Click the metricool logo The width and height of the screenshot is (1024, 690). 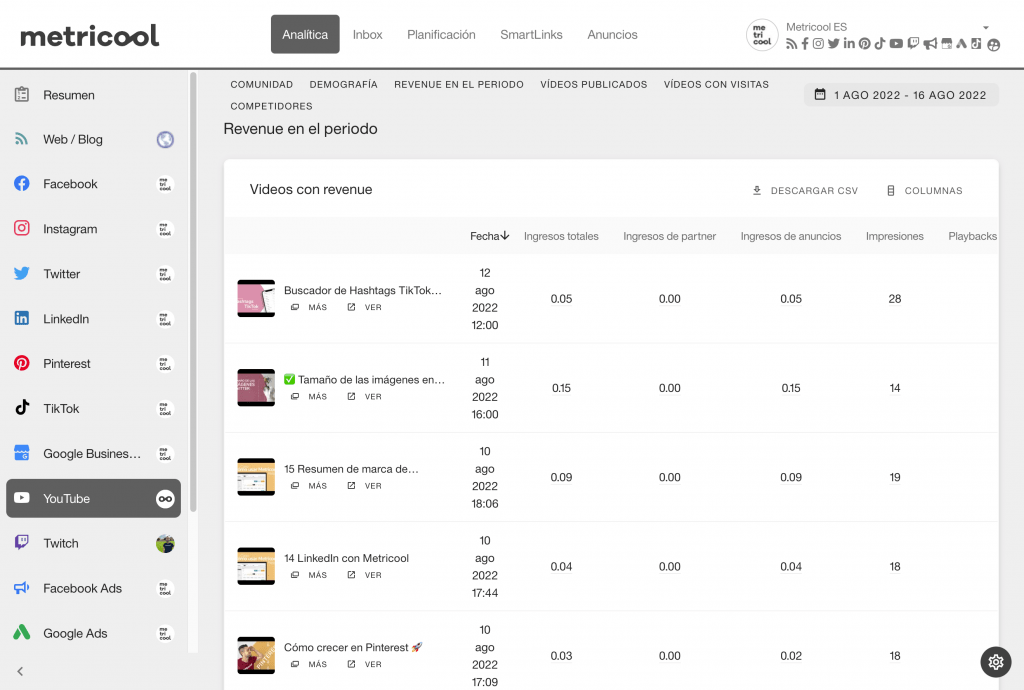(90, 35)
